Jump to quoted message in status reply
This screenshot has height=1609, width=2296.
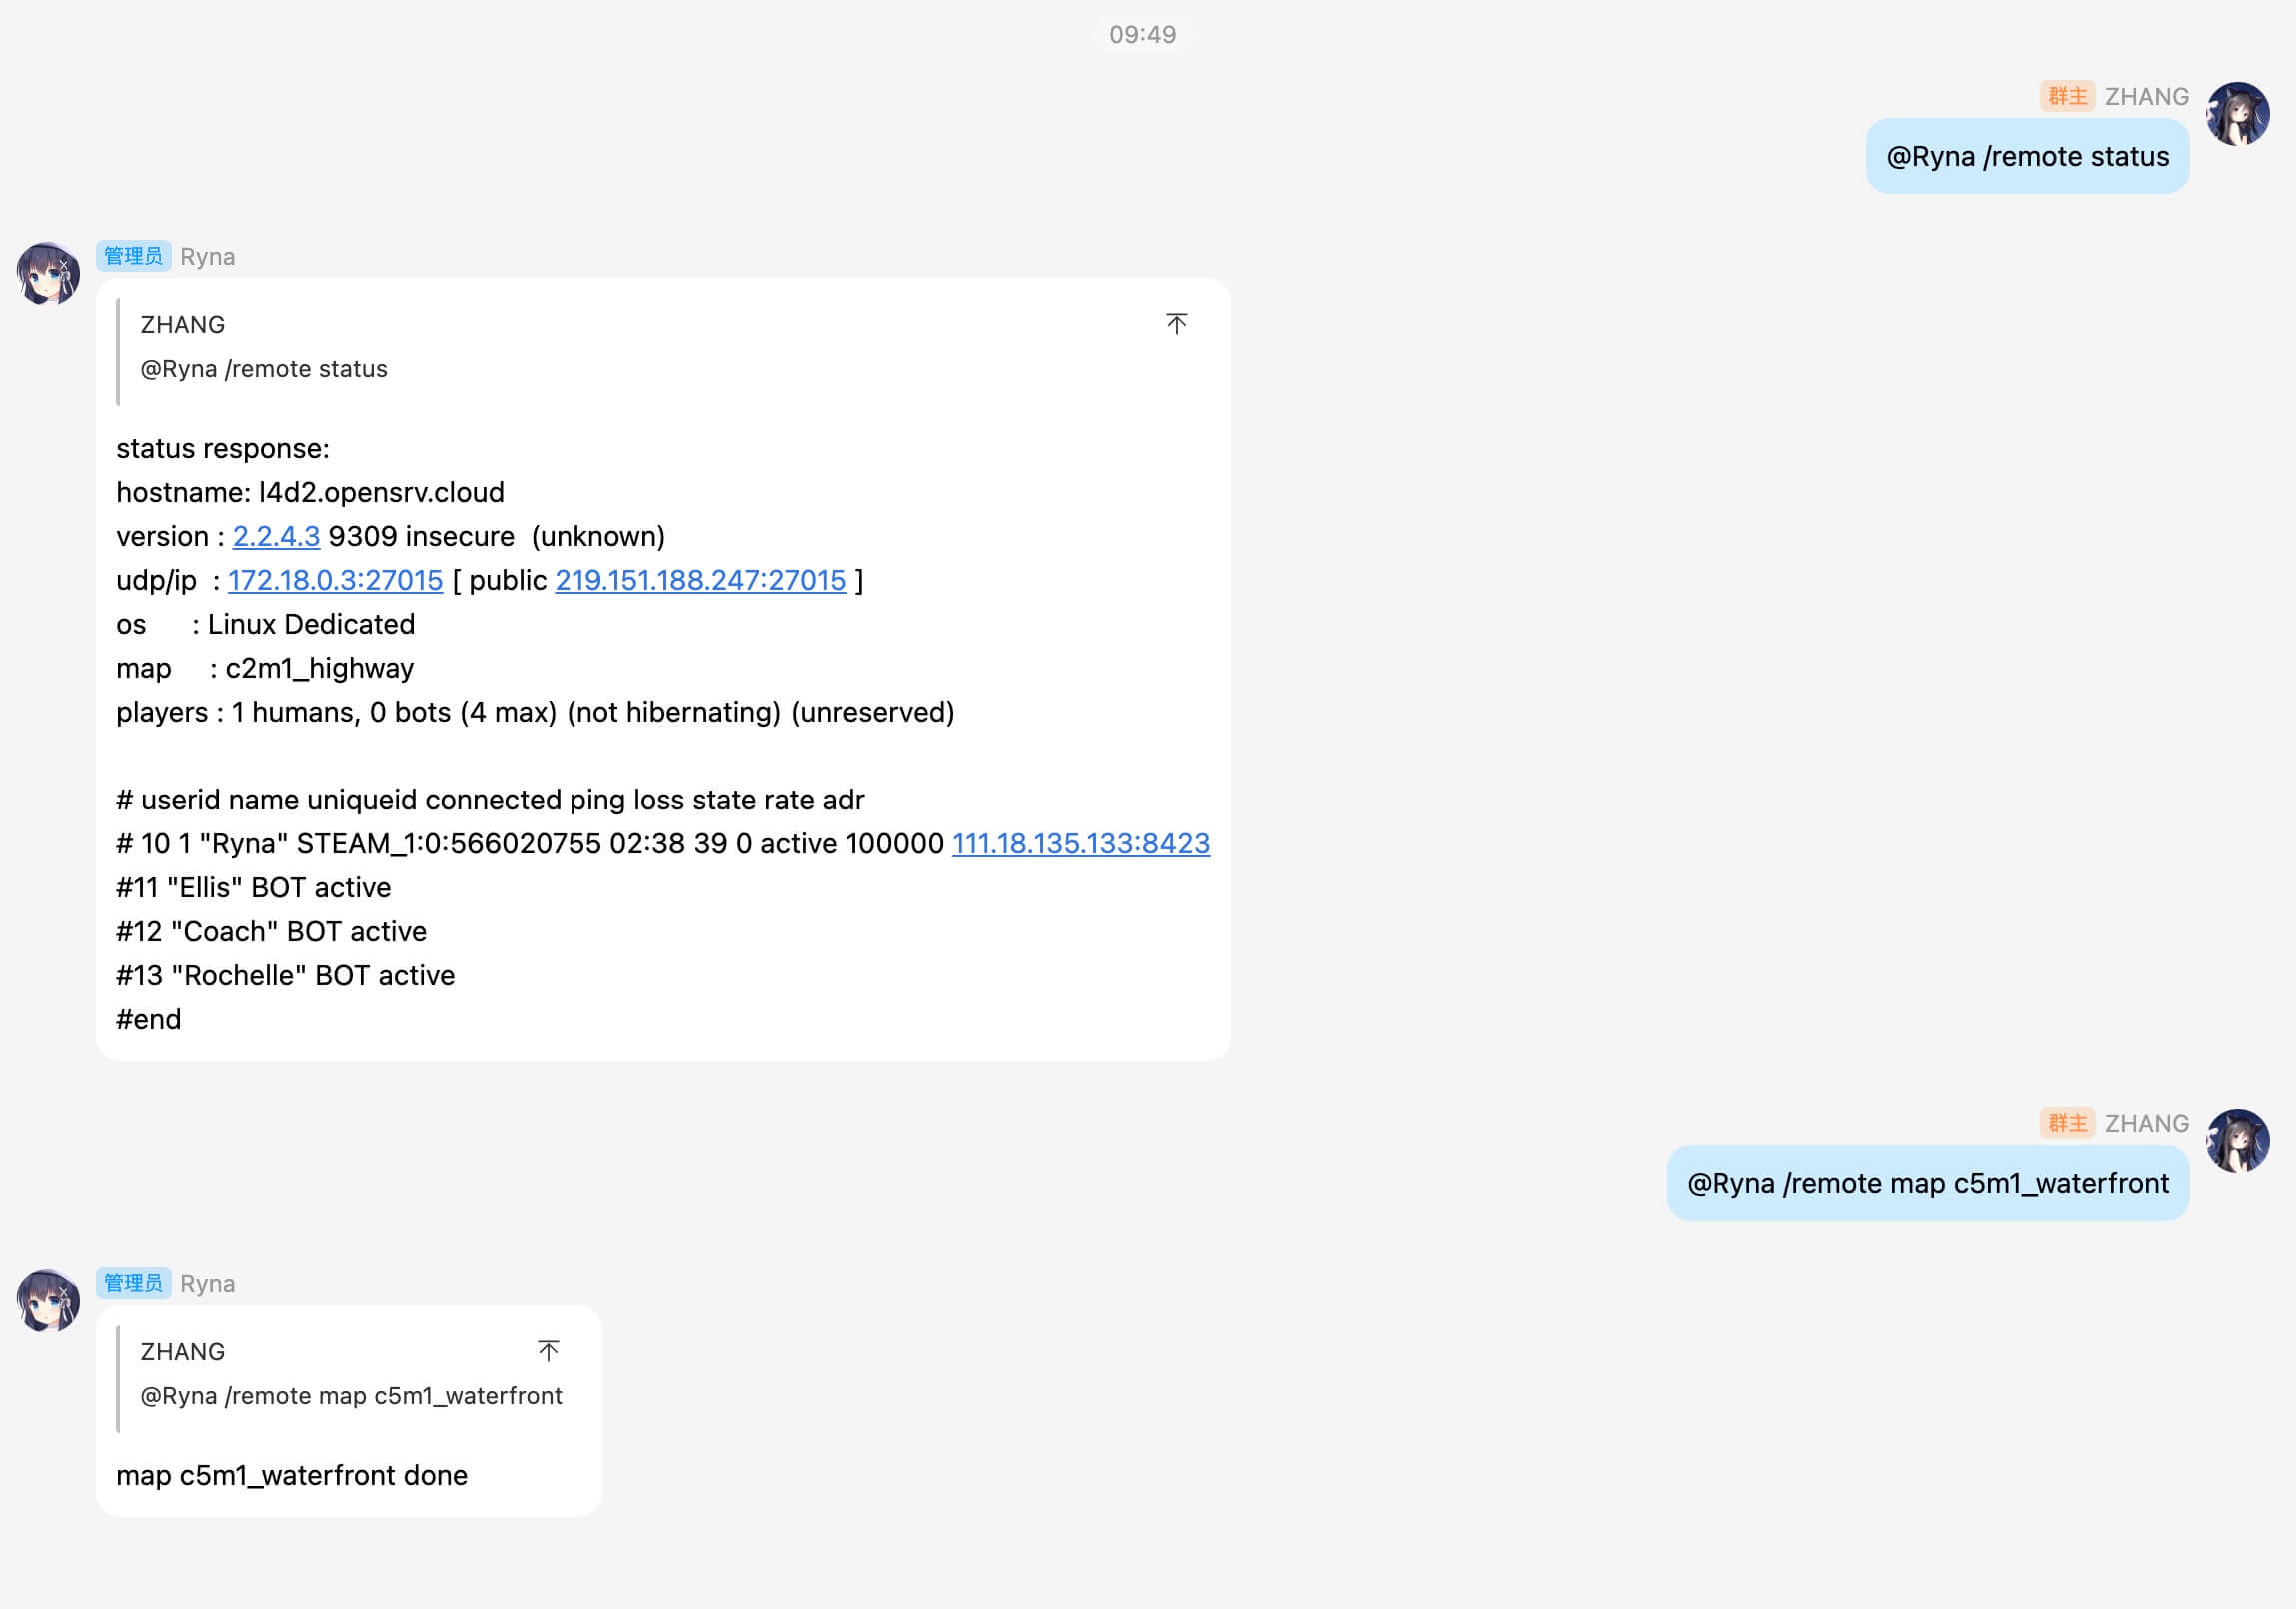[1176, 323]
